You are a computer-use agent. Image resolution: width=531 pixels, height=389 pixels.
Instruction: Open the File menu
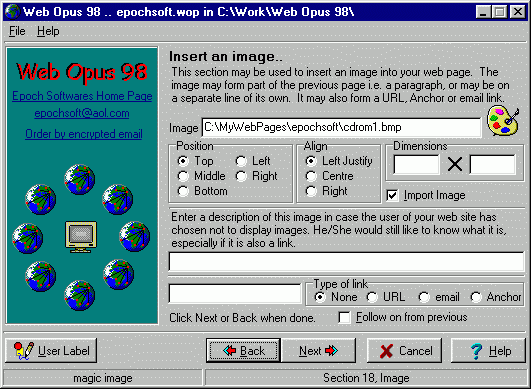click(x=17, y=31)
